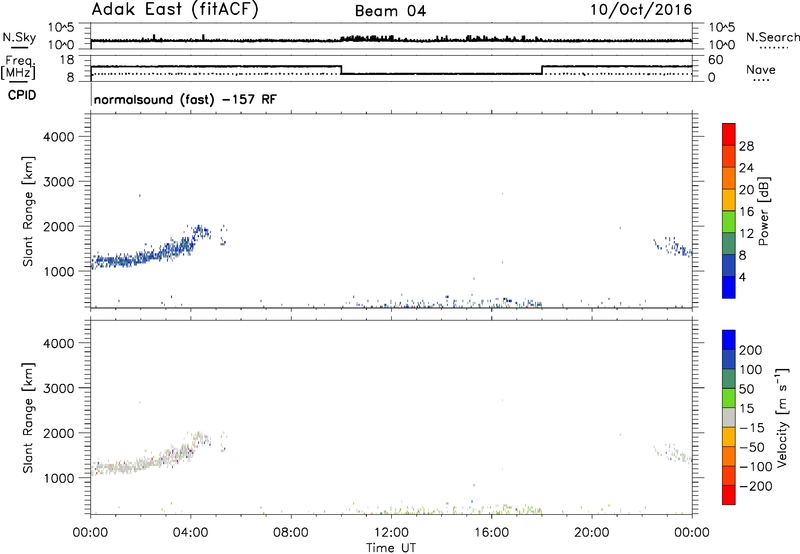Click the '12:00' time tick label

pyautogui.click(x=391, y=533)
